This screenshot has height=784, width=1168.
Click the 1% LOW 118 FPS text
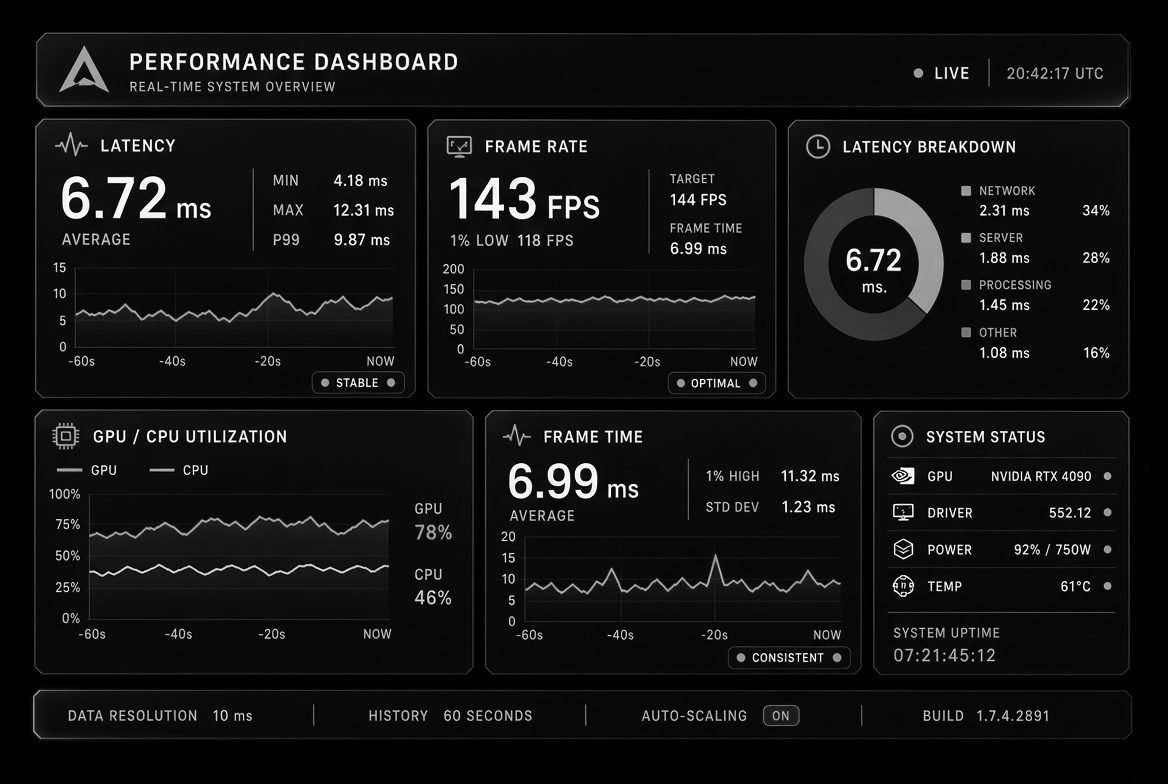[512, 241]
